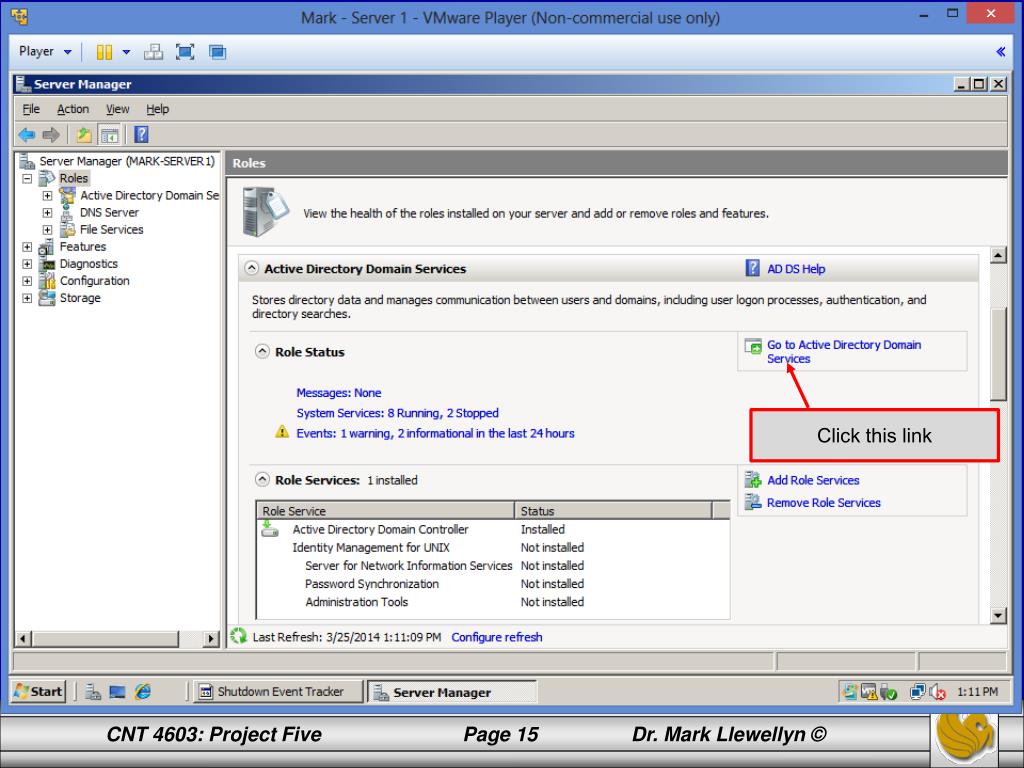Expand the DNS Server tree node

(47, 212)
